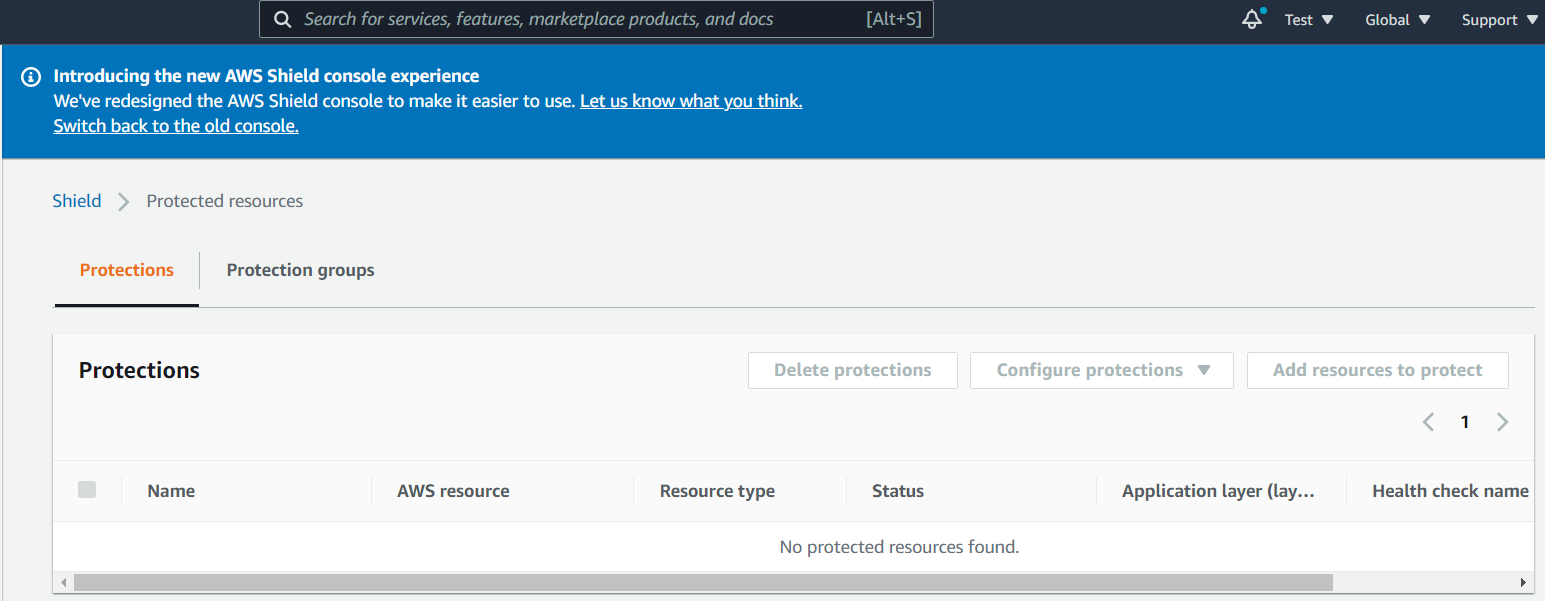Viewport: 1545px width, 601px height.
Task: Click the horizontal scrollbar's left arrow
Action: [64, 582]
